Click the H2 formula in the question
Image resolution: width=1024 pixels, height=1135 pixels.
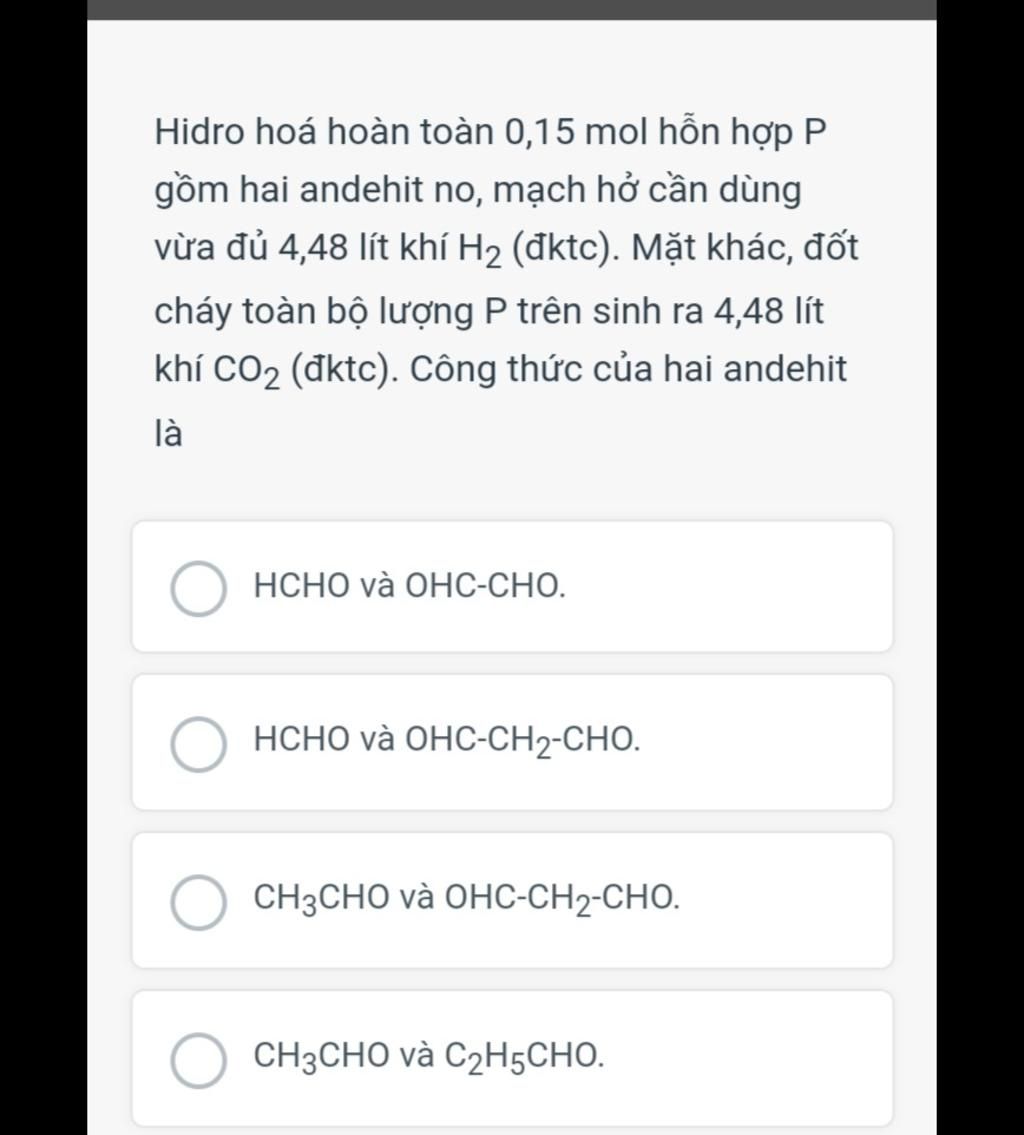pos(478,251)
